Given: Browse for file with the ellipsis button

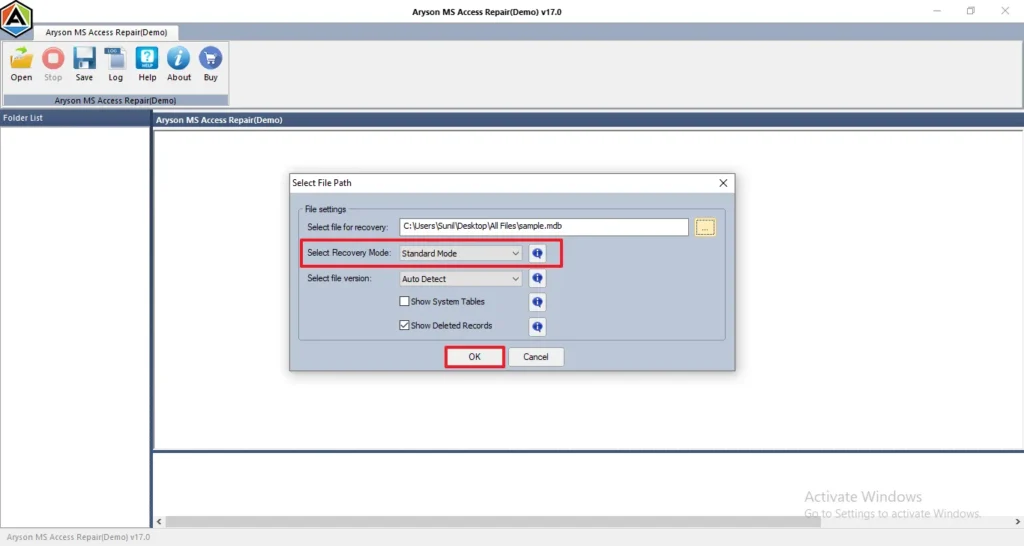Looking at the screenshot, I should click(705, 227).
